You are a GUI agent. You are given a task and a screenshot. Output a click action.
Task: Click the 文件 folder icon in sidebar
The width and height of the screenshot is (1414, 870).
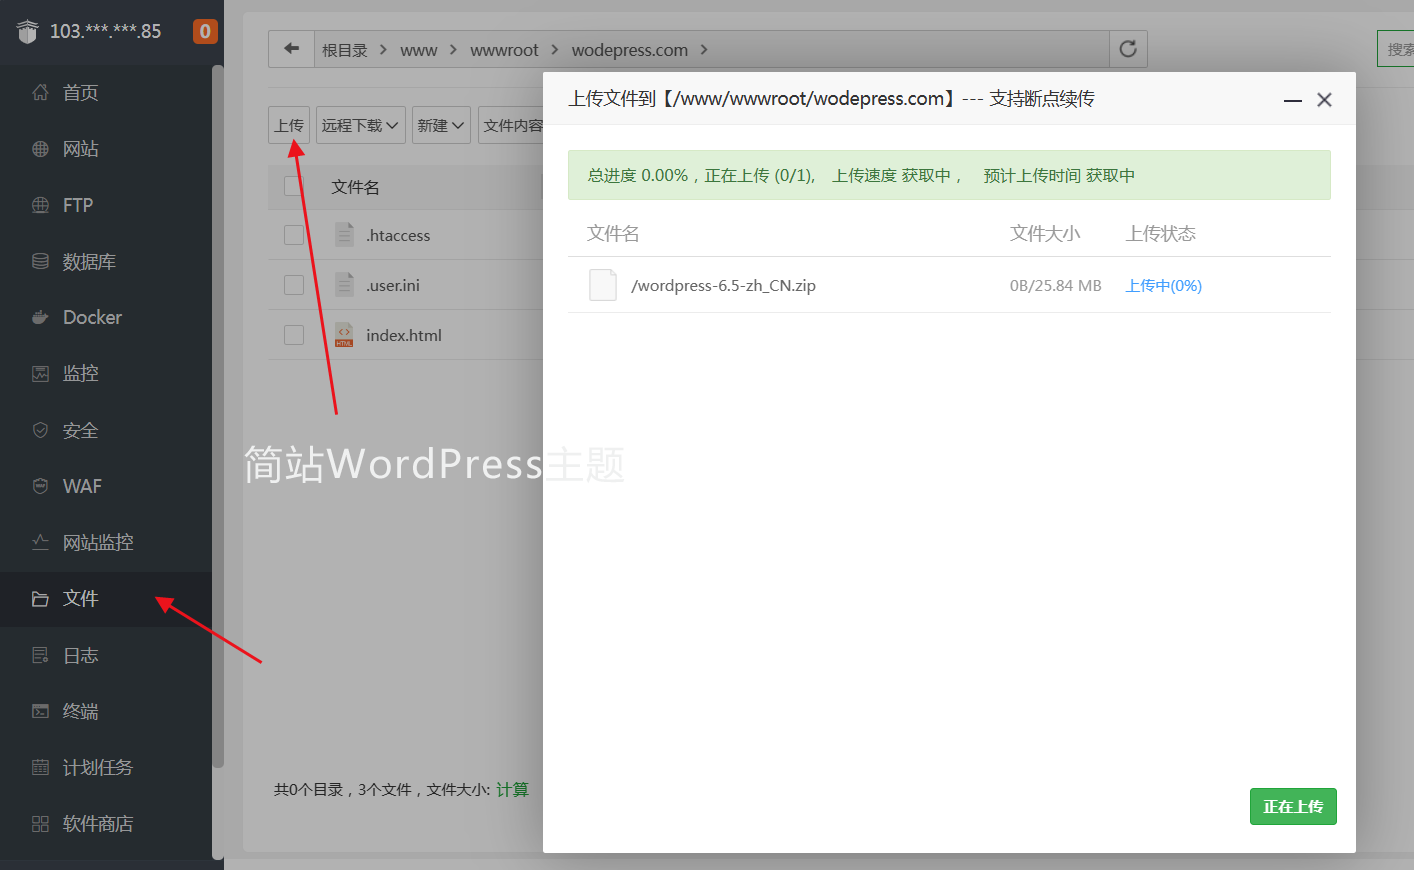click(40, 599)
